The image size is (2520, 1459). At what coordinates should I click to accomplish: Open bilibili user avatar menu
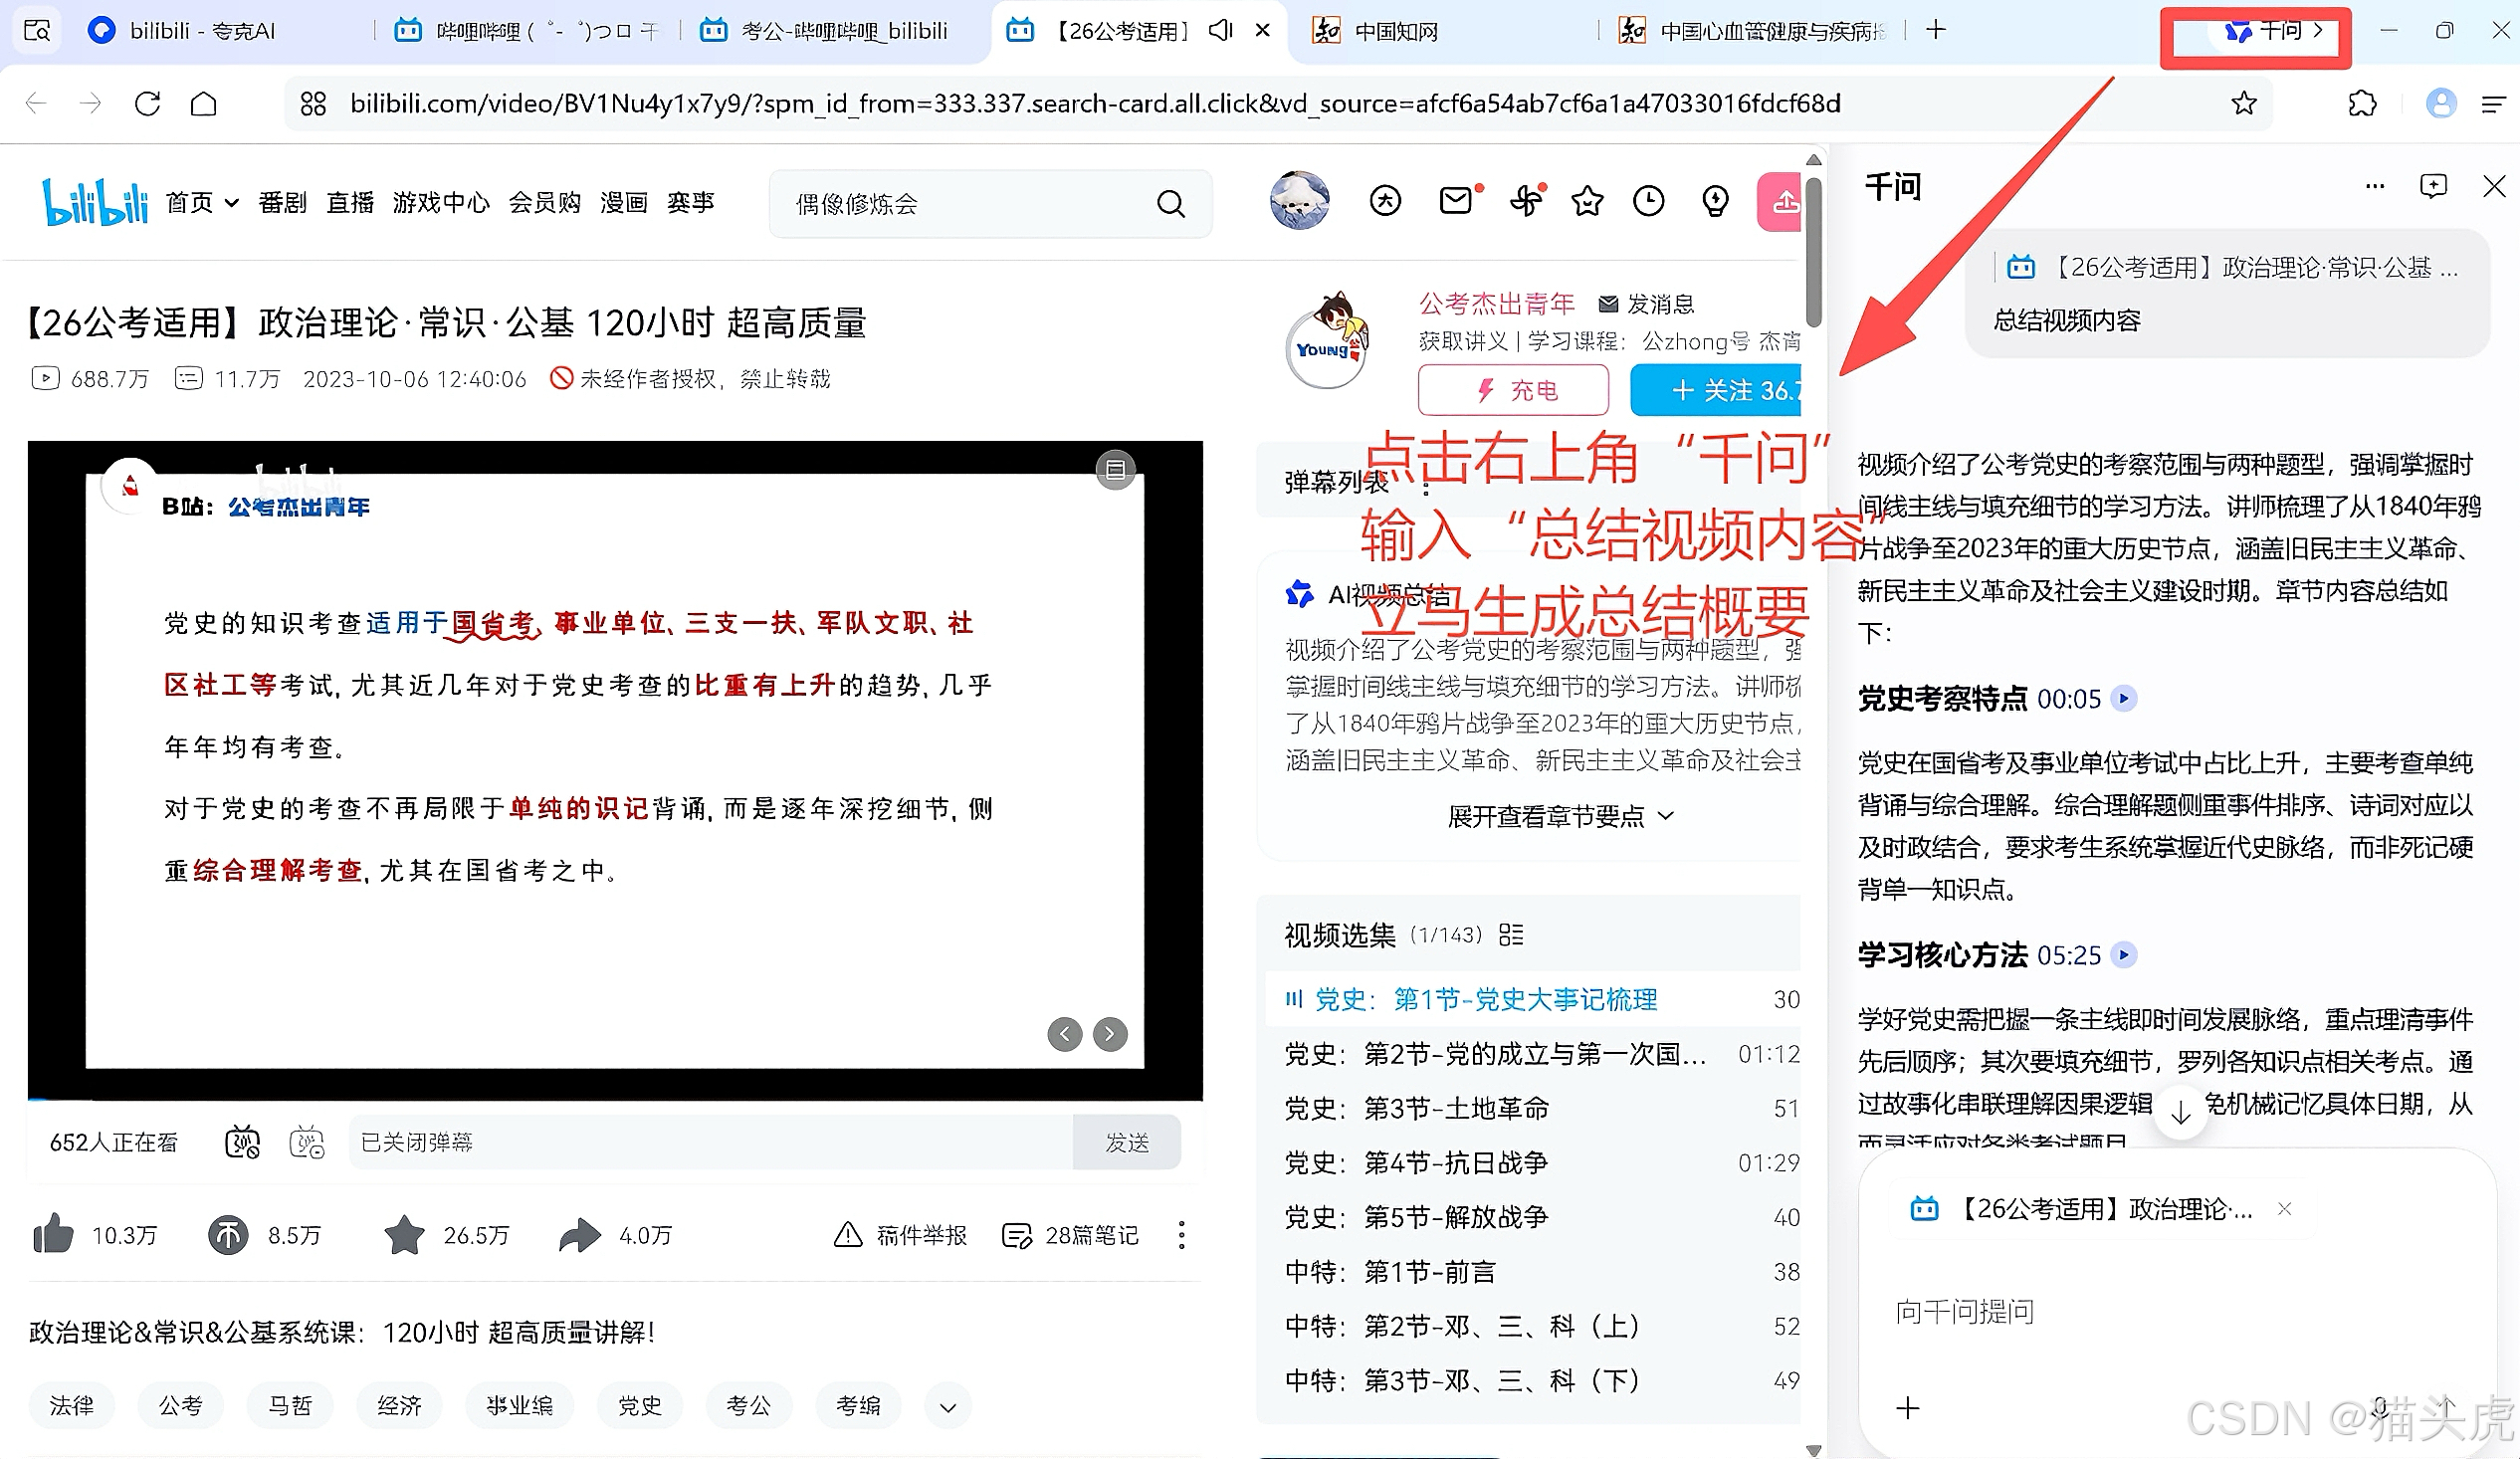pyautogui.click(x=1299, y=200)
